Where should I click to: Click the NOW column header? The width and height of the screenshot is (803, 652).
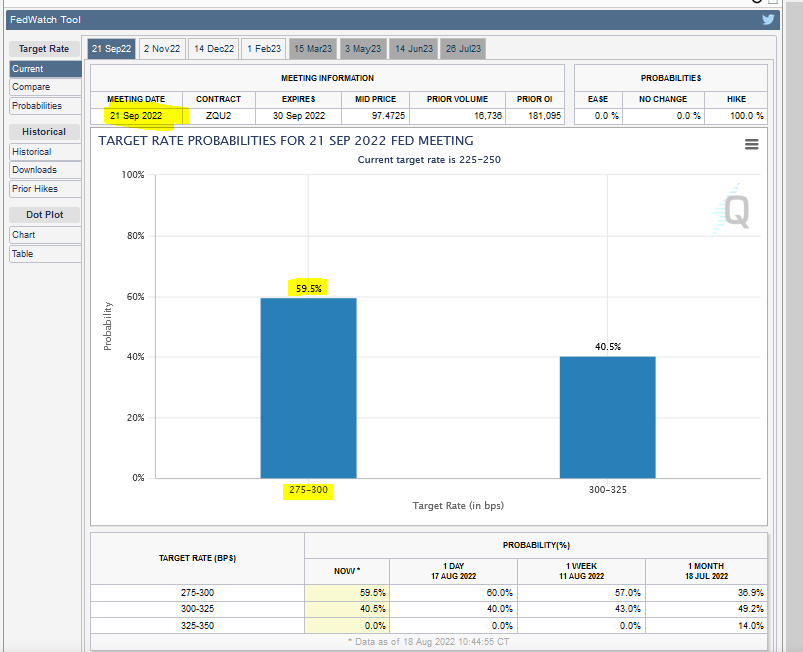coord(347,571)
